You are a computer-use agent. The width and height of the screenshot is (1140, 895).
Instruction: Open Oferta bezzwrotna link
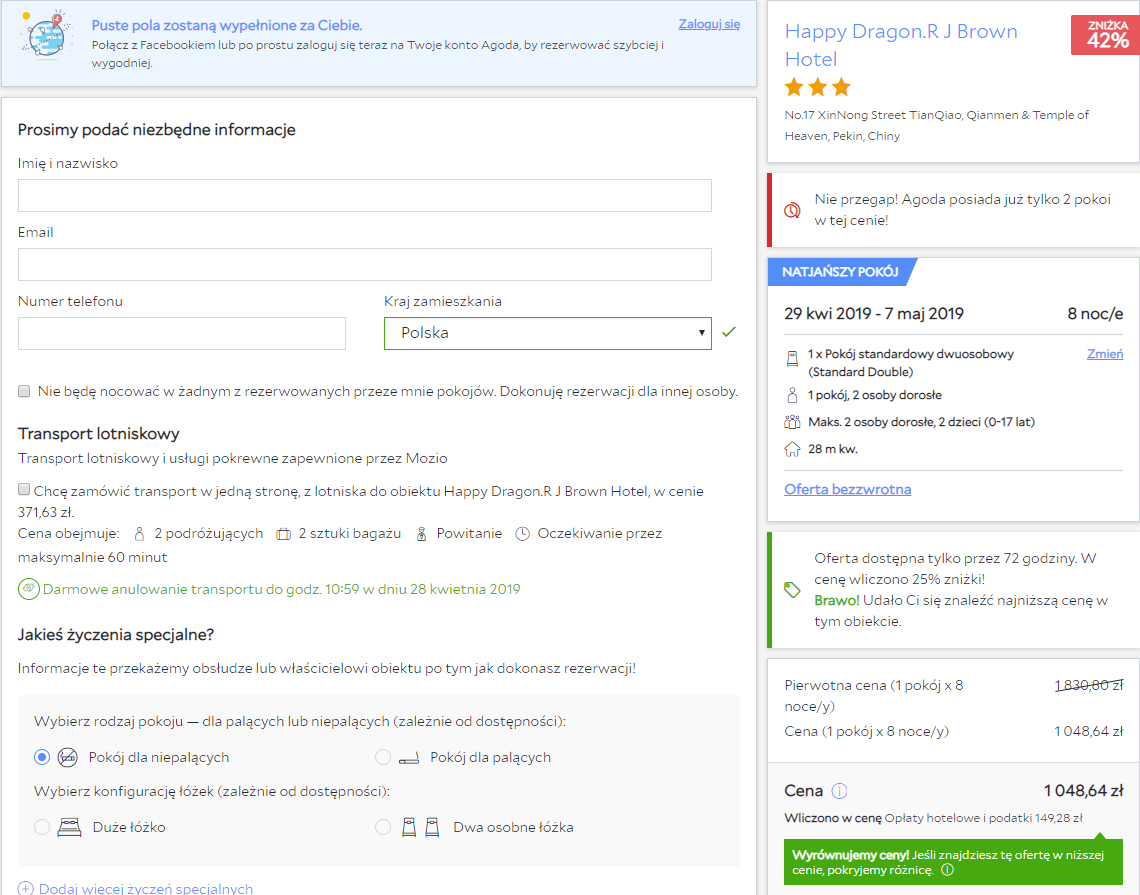847,489
